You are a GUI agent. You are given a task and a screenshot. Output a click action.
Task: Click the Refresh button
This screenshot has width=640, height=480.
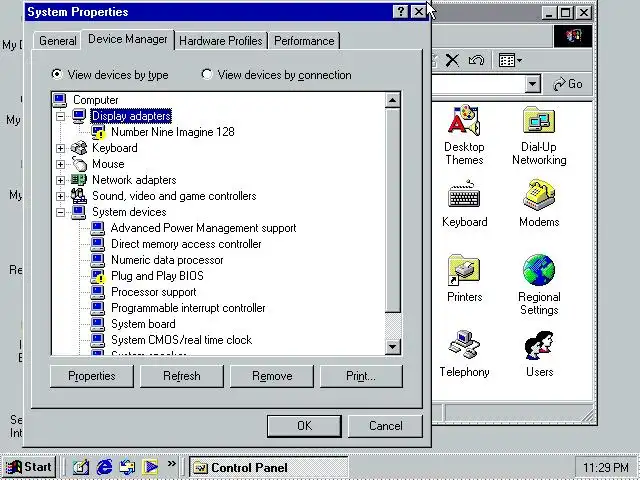point(182,376)
